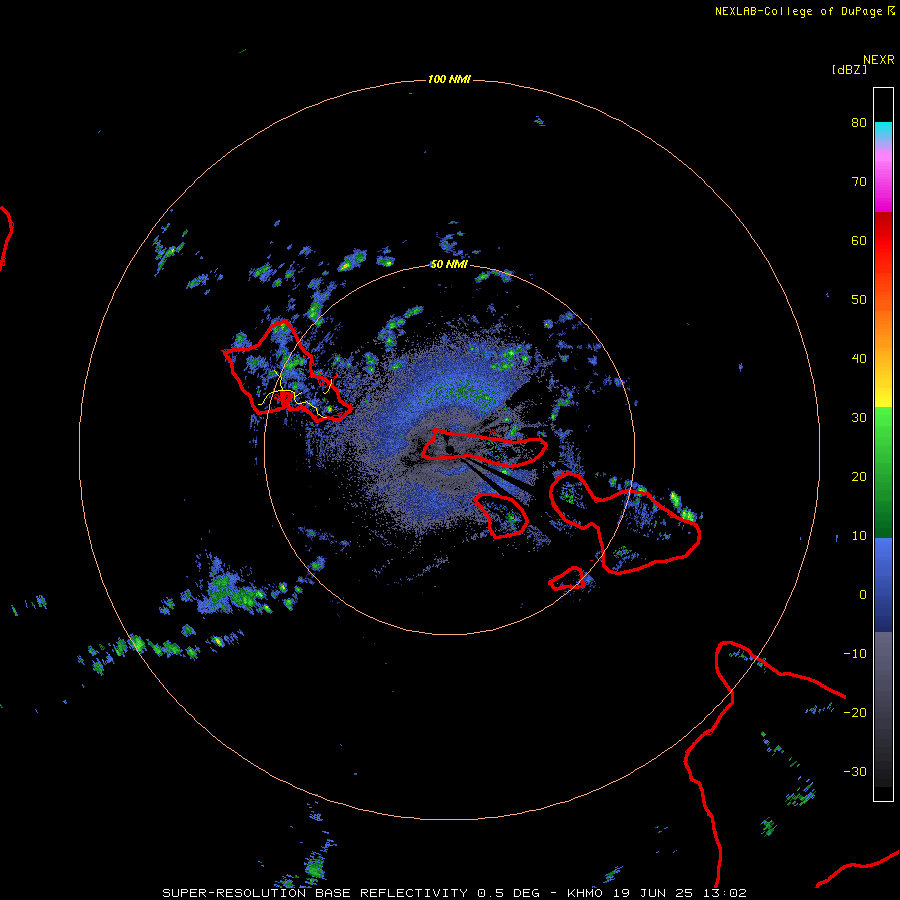
Task: Click the radar site dot at center
Action: (x=449, y=449)
